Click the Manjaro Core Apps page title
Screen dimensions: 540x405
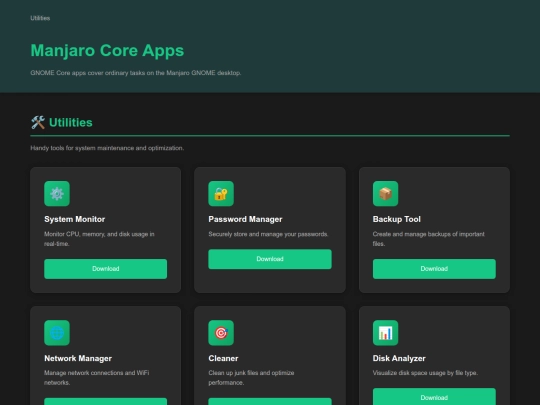[x=107, y=51]
